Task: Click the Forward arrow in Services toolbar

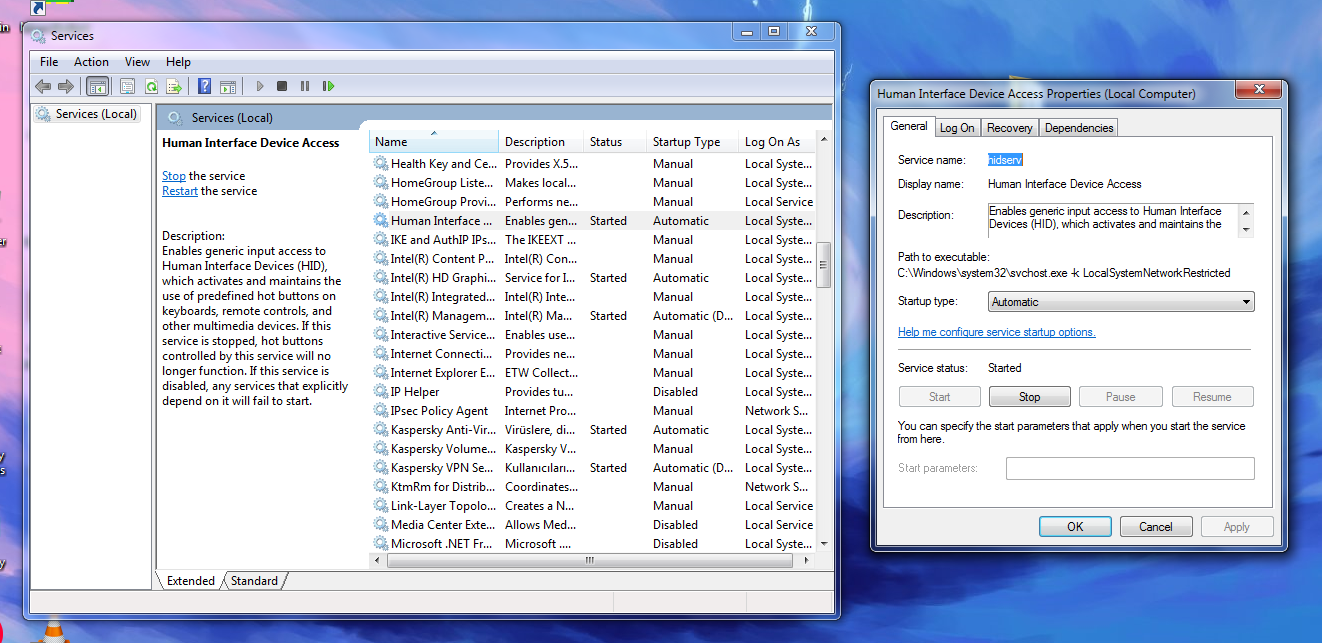Action: tap(66, 87)
